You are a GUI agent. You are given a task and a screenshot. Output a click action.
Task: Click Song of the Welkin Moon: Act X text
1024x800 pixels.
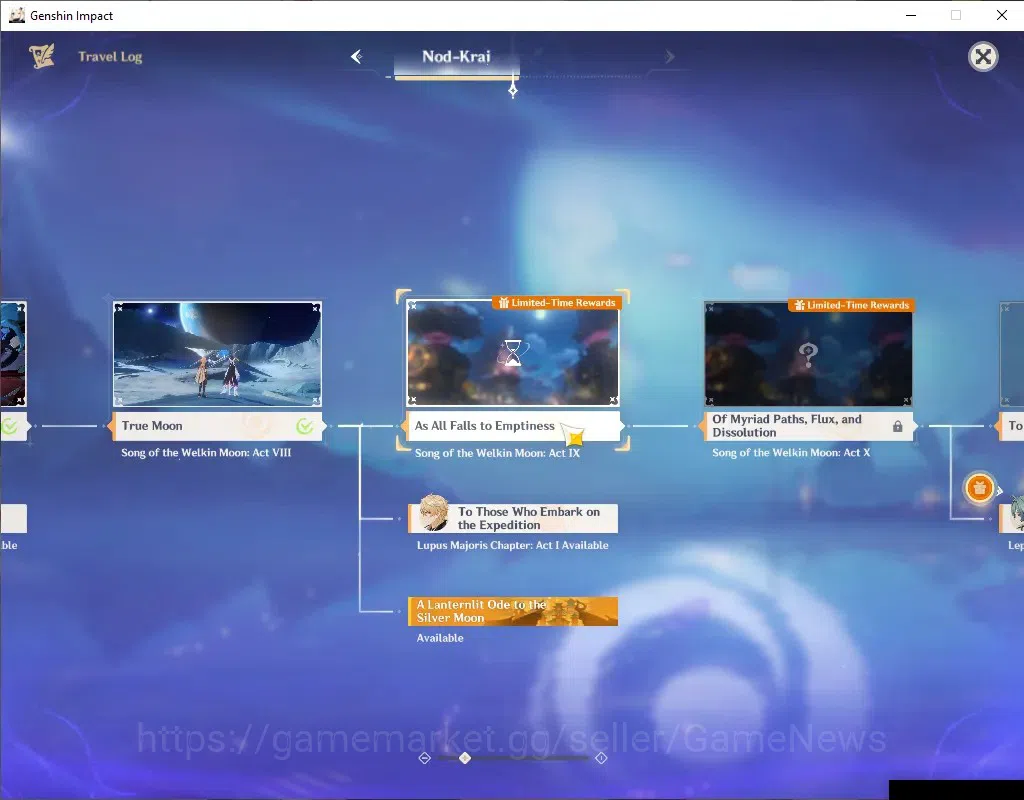tap(791, 453)
